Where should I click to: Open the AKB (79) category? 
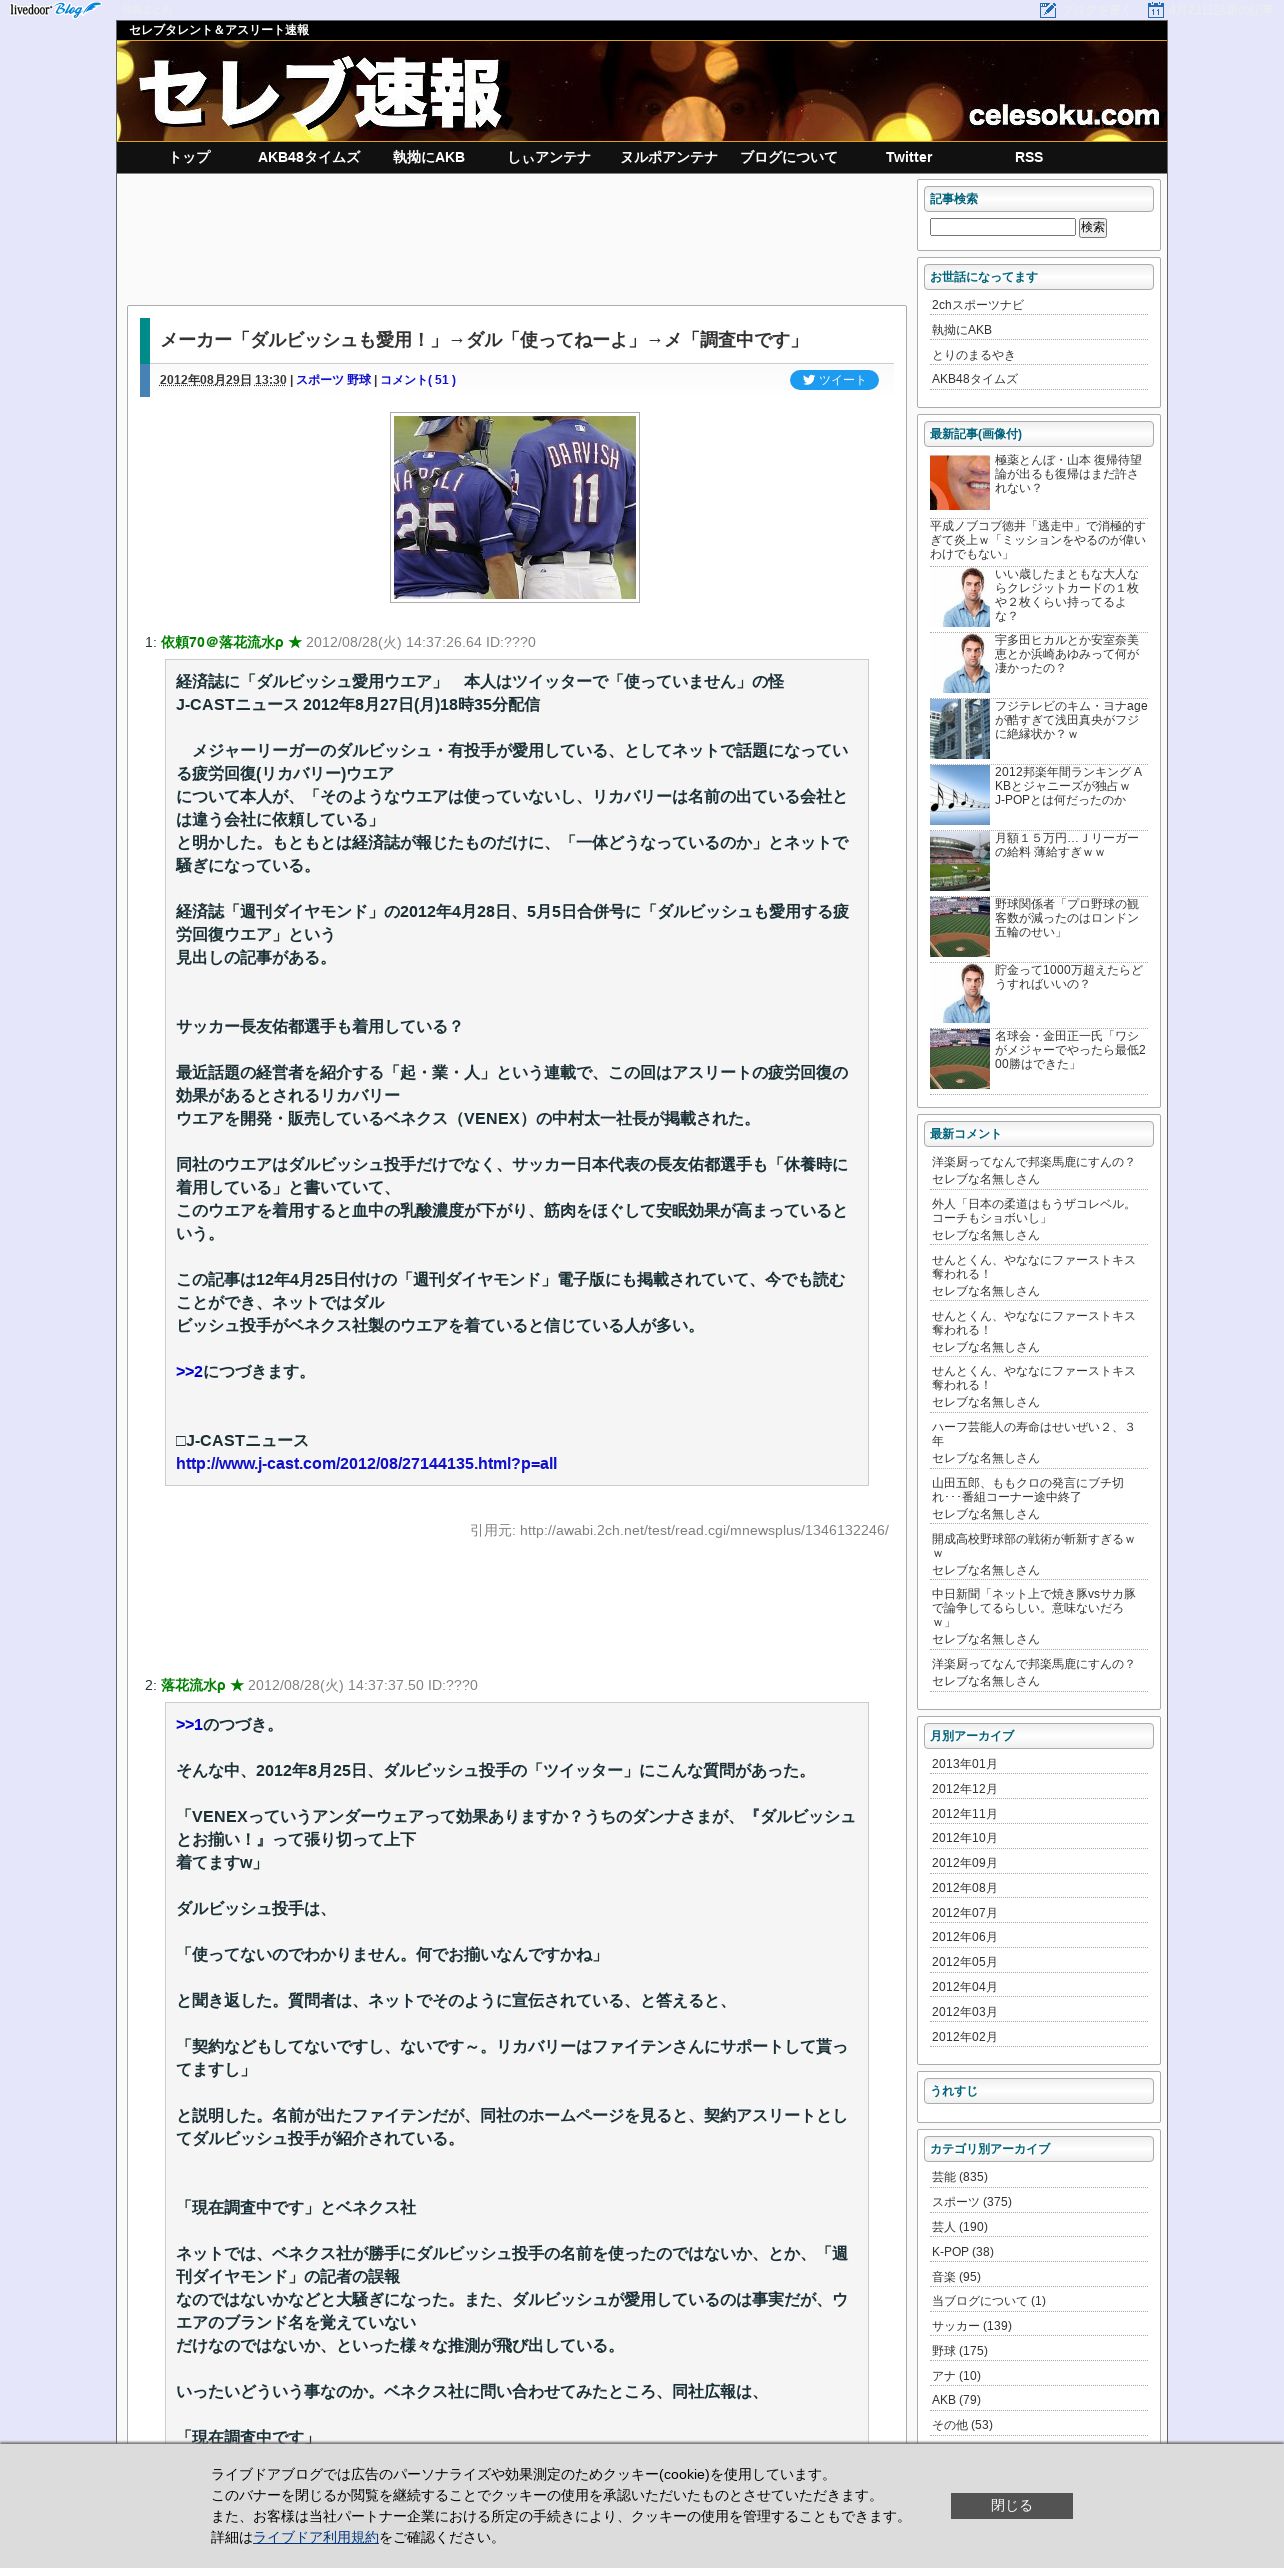[956, 2400]
